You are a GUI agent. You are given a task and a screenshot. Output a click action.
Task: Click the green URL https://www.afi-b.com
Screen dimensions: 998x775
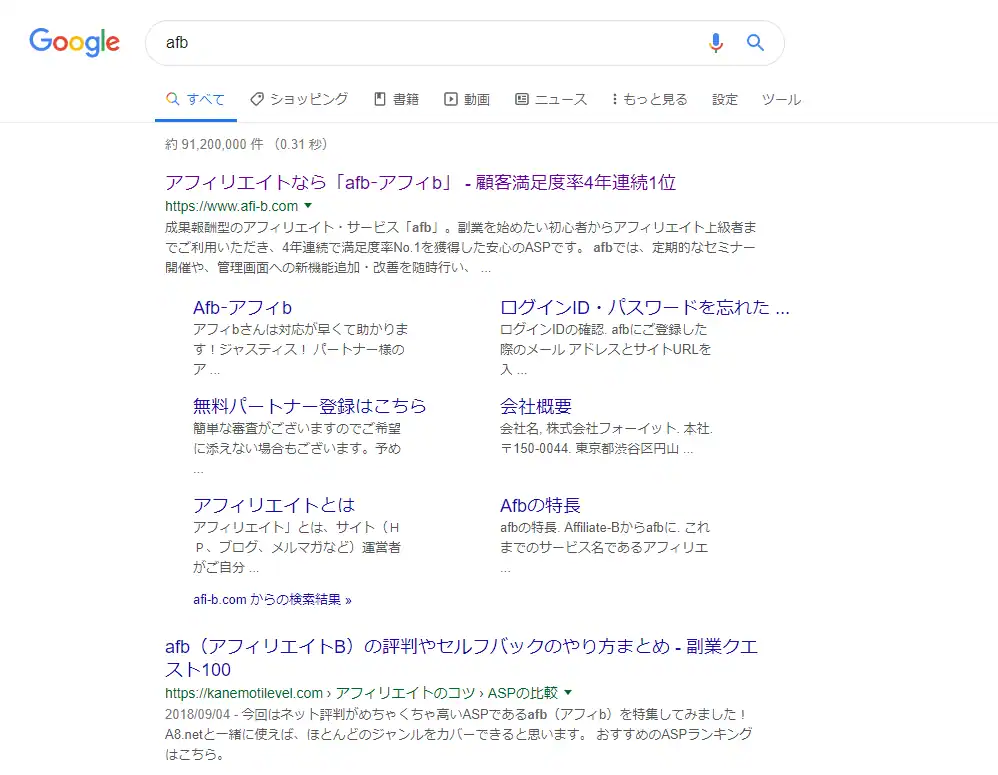click(x=232, y=206)
